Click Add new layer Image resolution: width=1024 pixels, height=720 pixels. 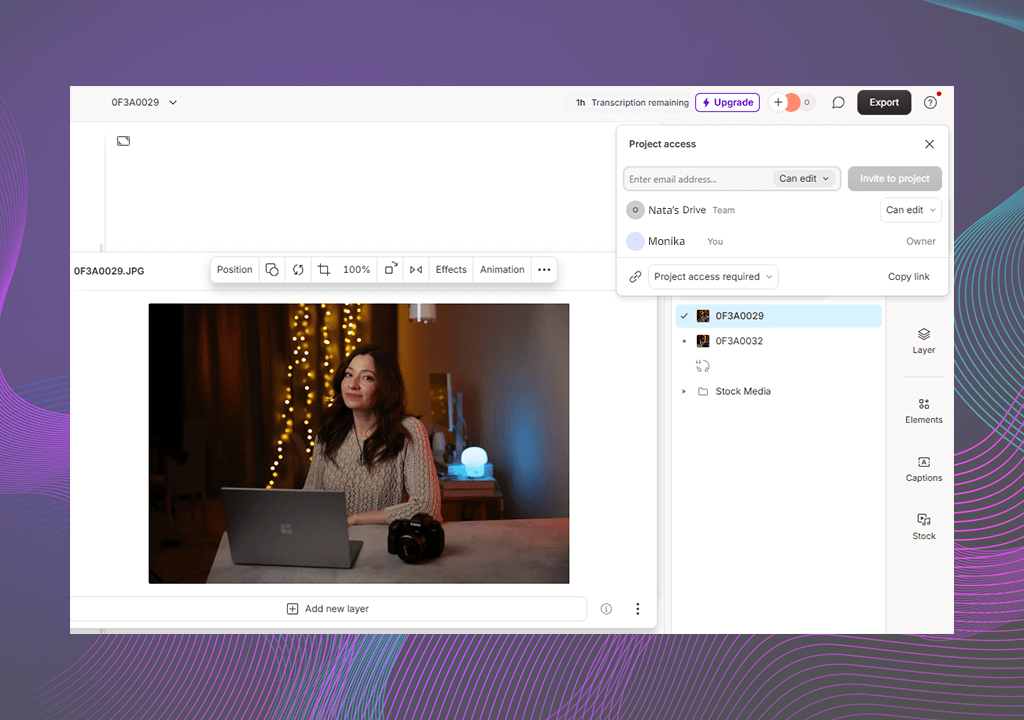point(328,609)
